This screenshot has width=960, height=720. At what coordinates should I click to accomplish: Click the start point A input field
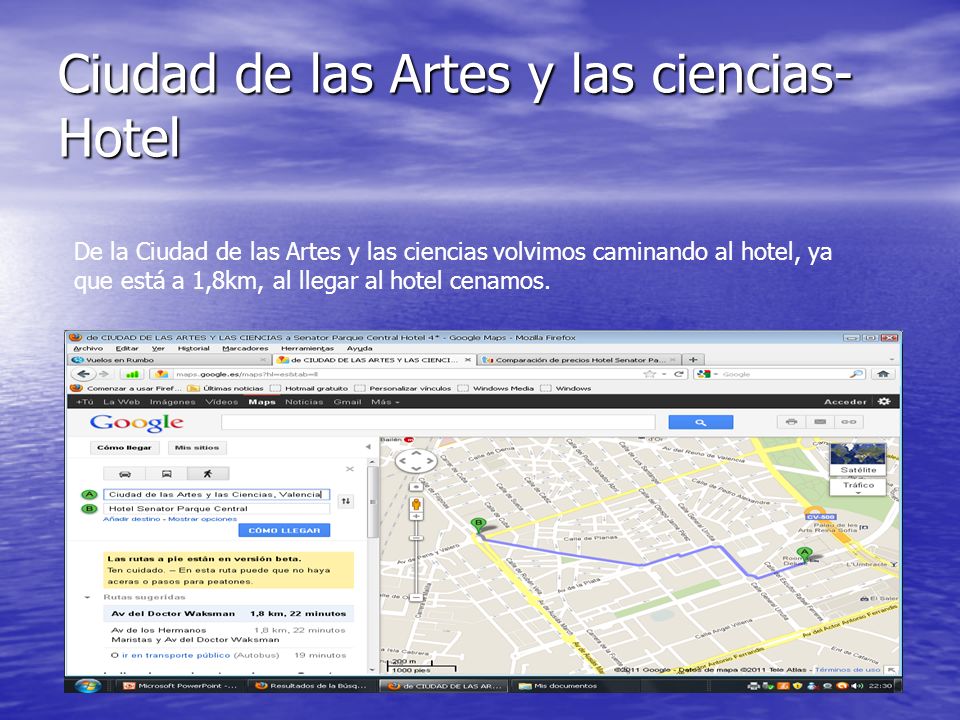pyautogui.click(x=217, y=494)
